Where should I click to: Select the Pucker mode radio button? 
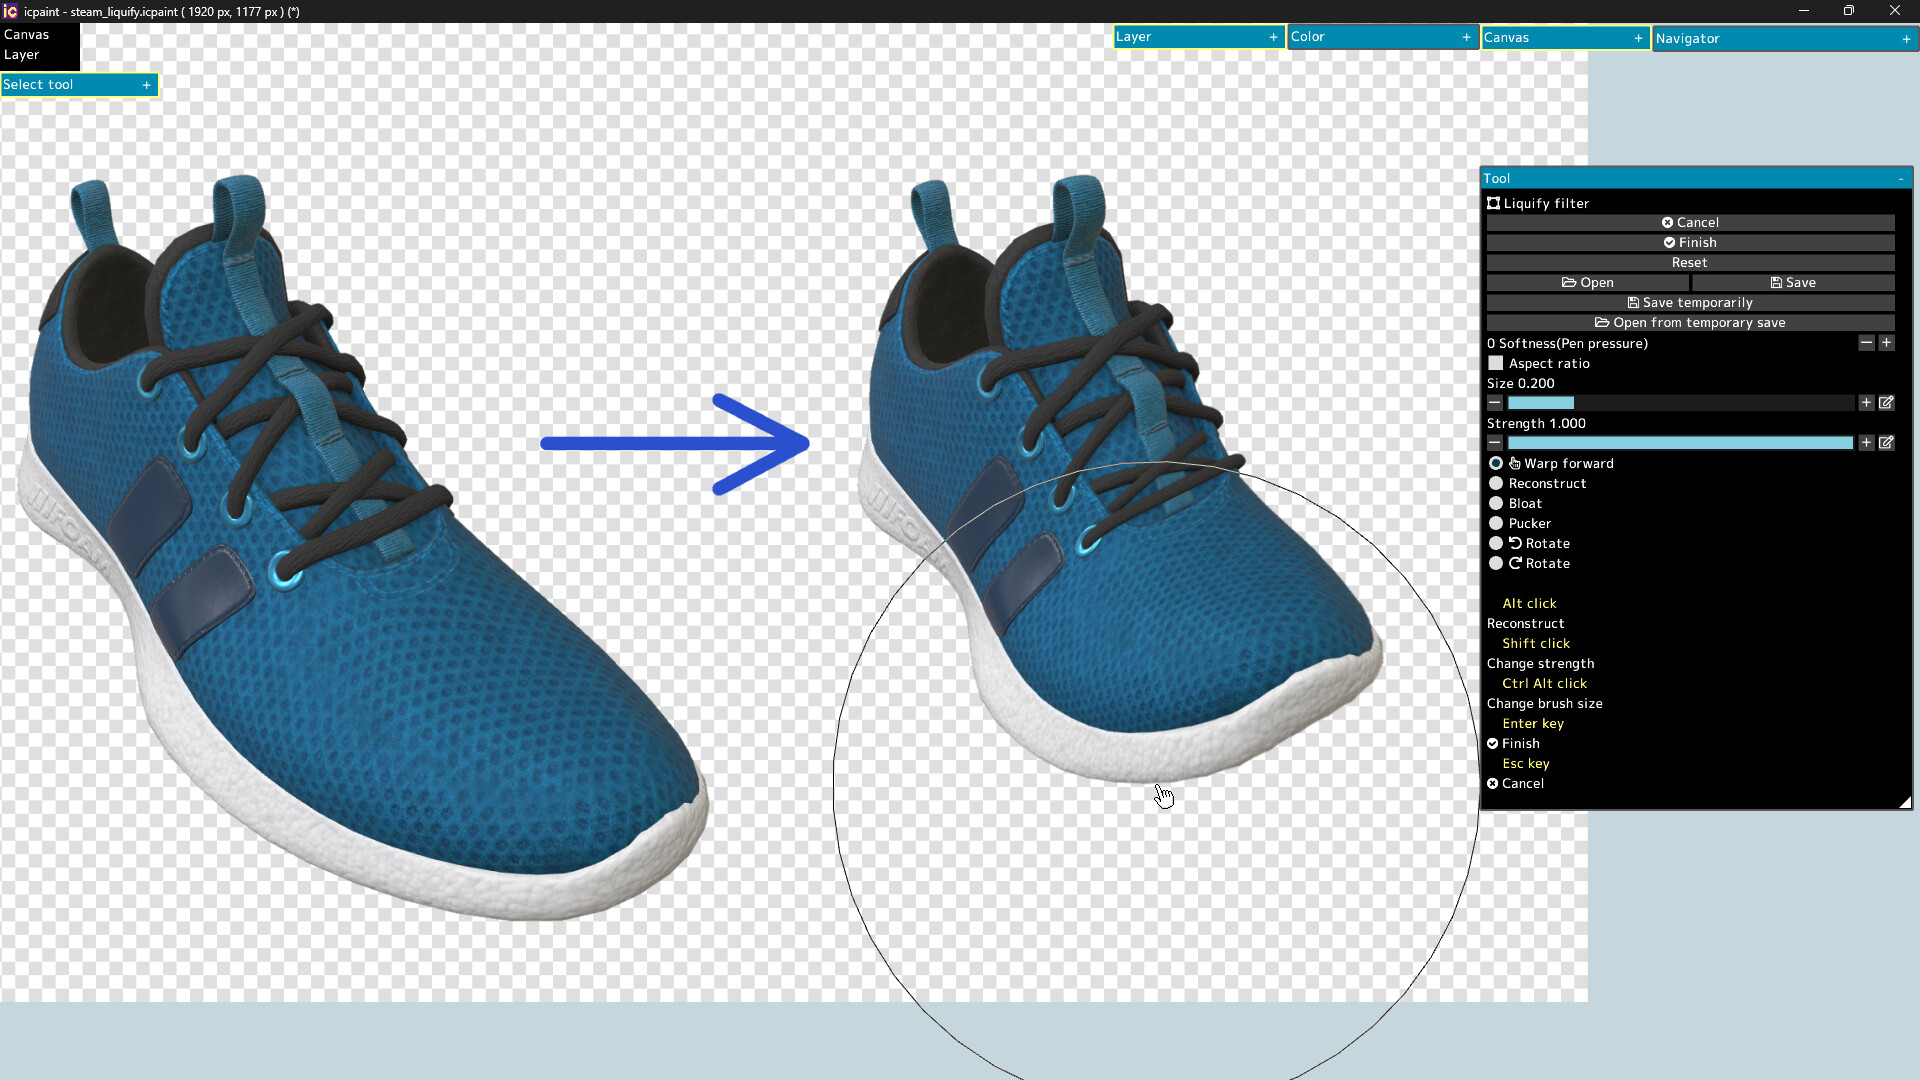tap(1496, 524)
